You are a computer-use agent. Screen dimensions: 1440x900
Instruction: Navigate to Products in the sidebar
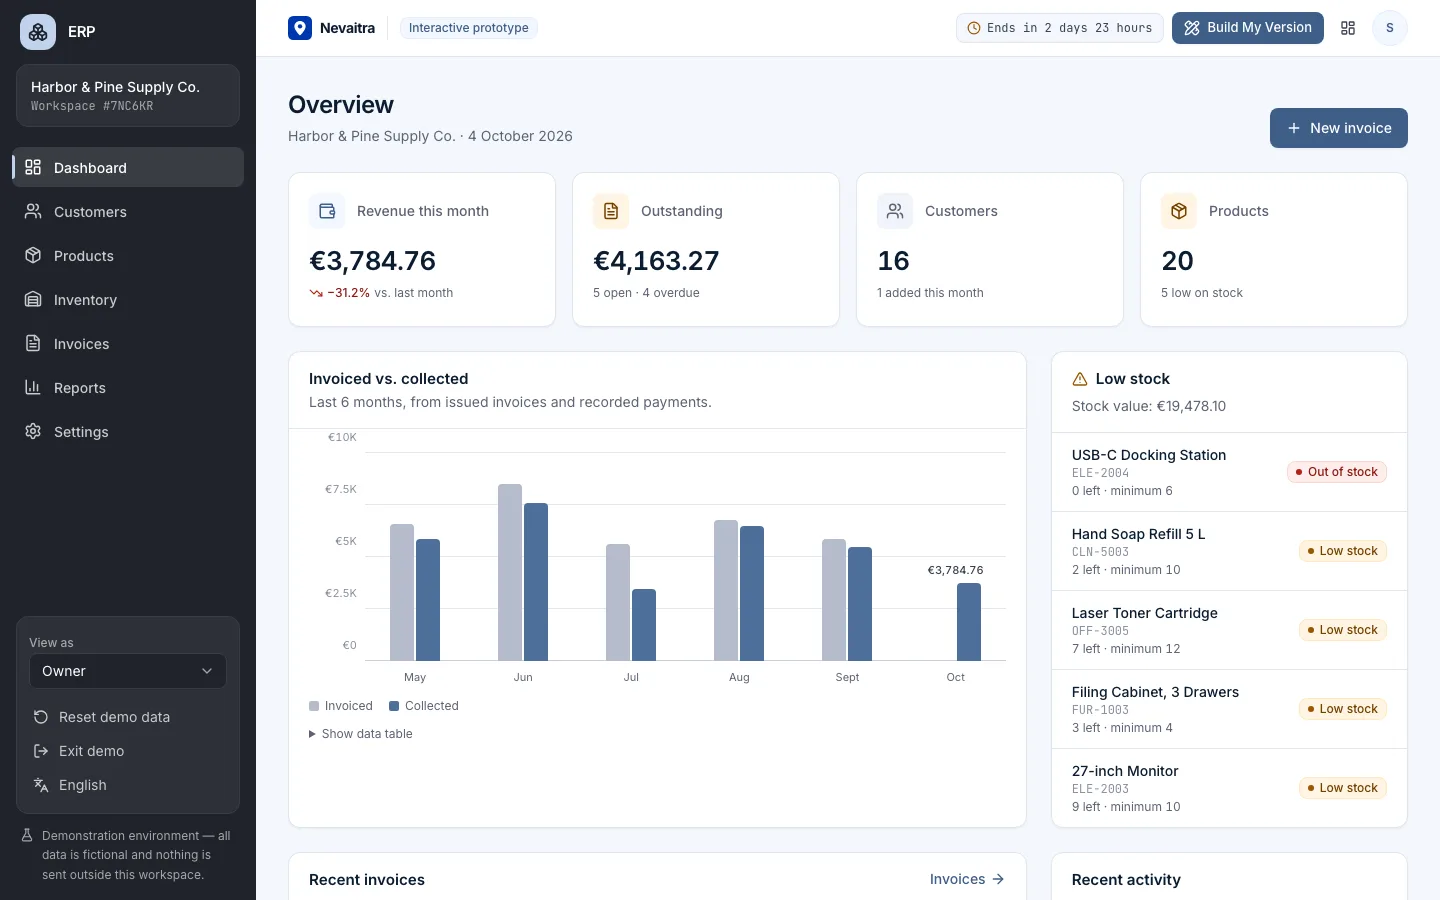click(x=128, y=255)
